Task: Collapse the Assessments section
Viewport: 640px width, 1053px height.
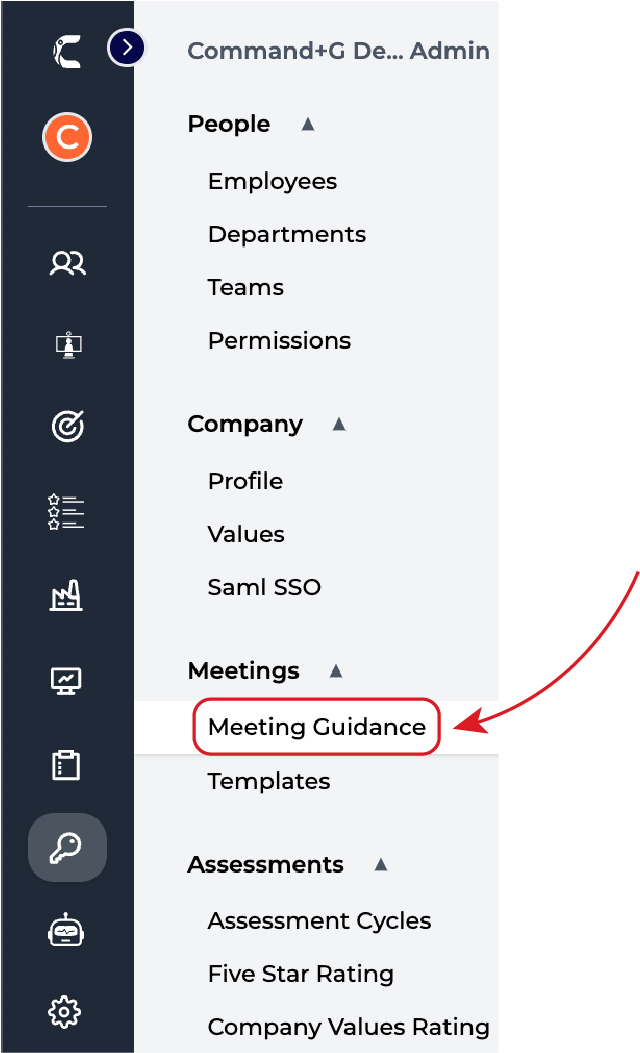Action: point(380,864)
